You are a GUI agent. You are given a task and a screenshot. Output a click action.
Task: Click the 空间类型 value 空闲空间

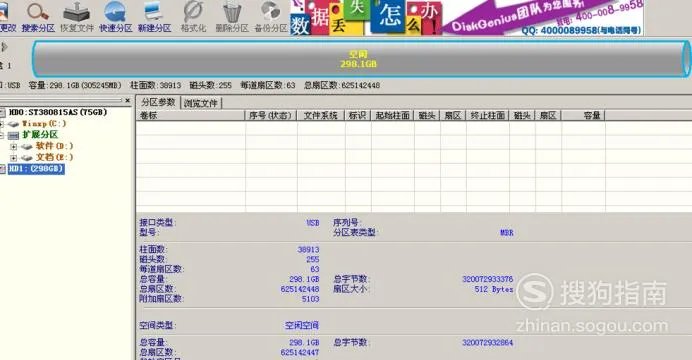(302, 326)
